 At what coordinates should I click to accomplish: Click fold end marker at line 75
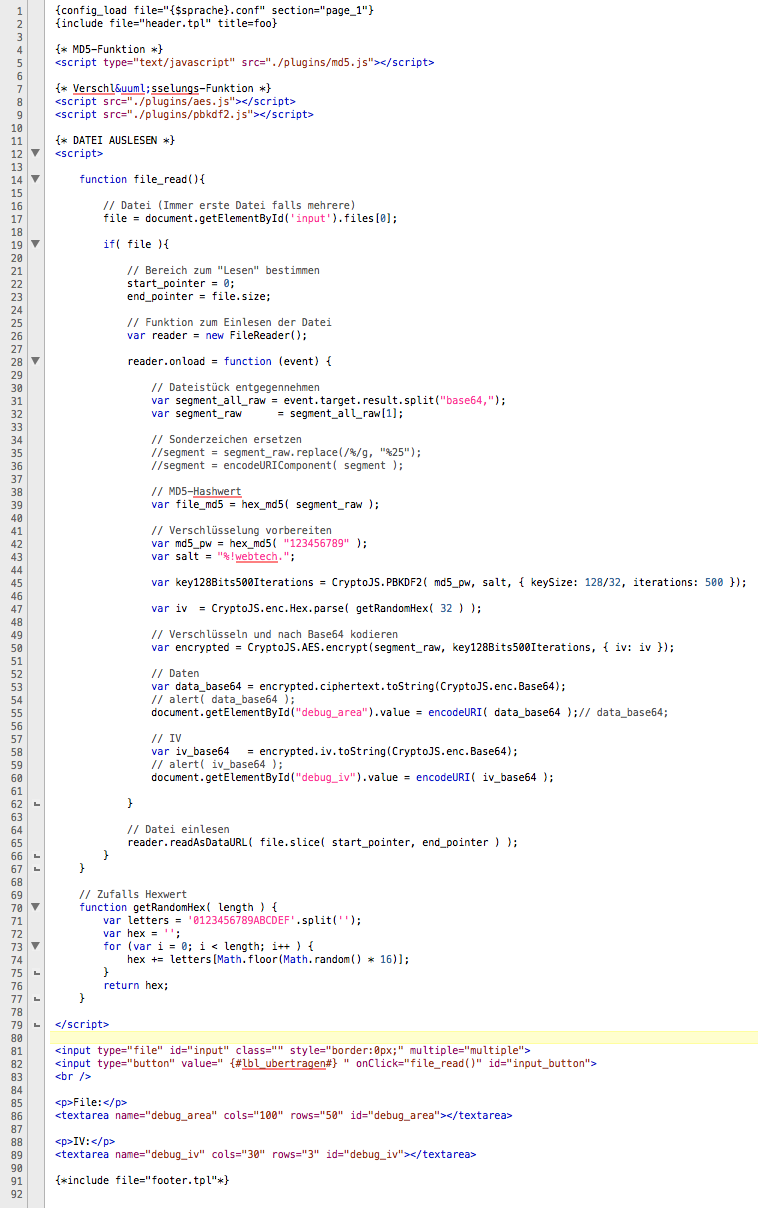pyautogui.click(x=36, y=972)
